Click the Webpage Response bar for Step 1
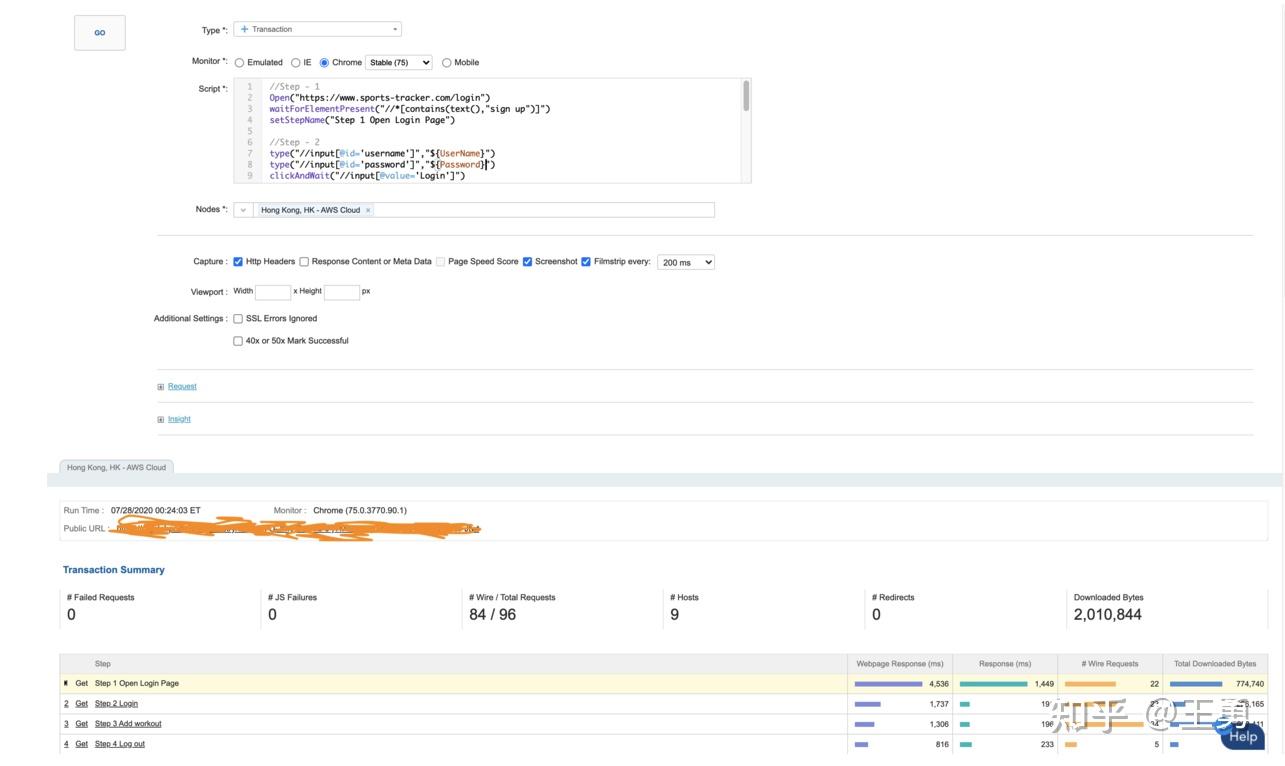Viewport: 1285px width, 766px height. click(890, 682)
